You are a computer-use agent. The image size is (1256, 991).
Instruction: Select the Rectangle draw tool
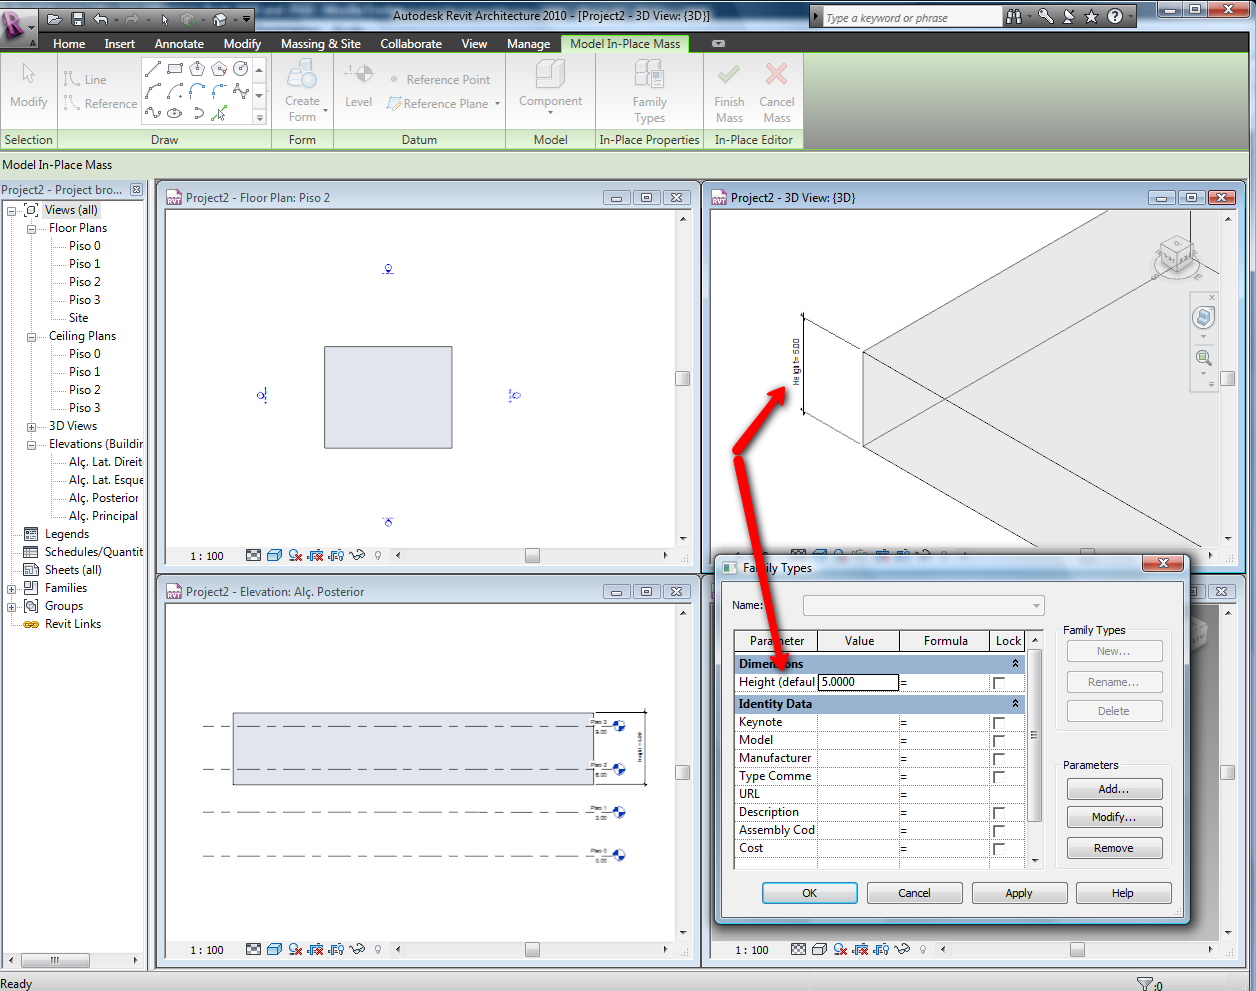[175, 69]
